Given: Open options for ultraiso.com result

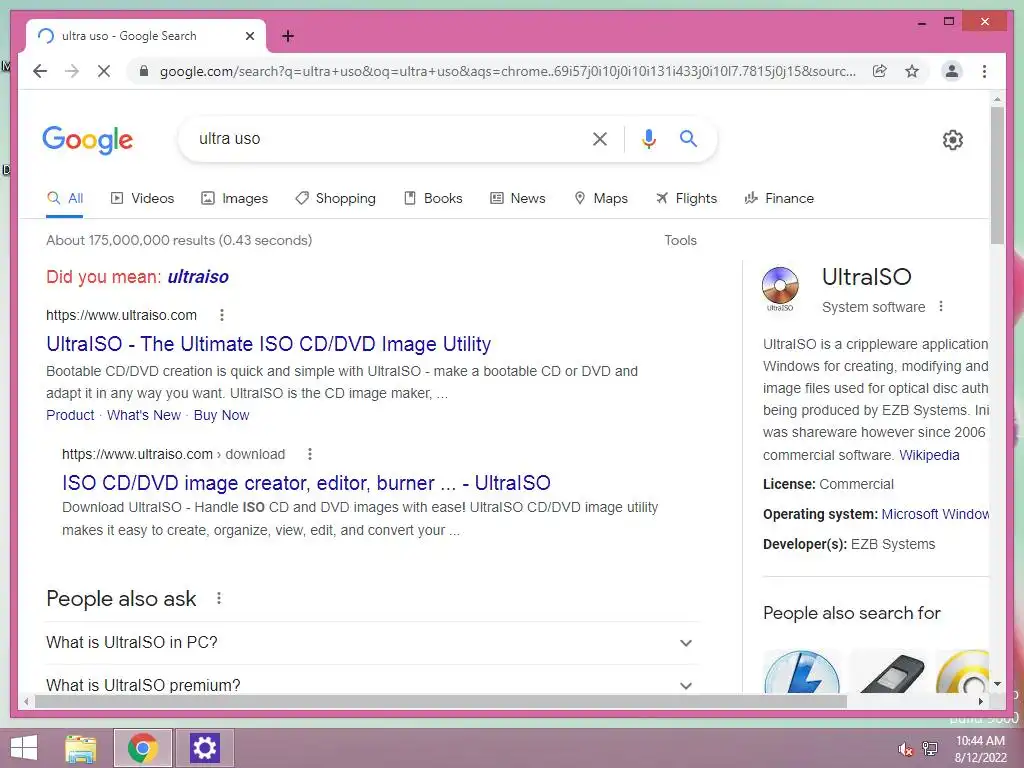Looking at the screenshot, I should coord(222,315).
